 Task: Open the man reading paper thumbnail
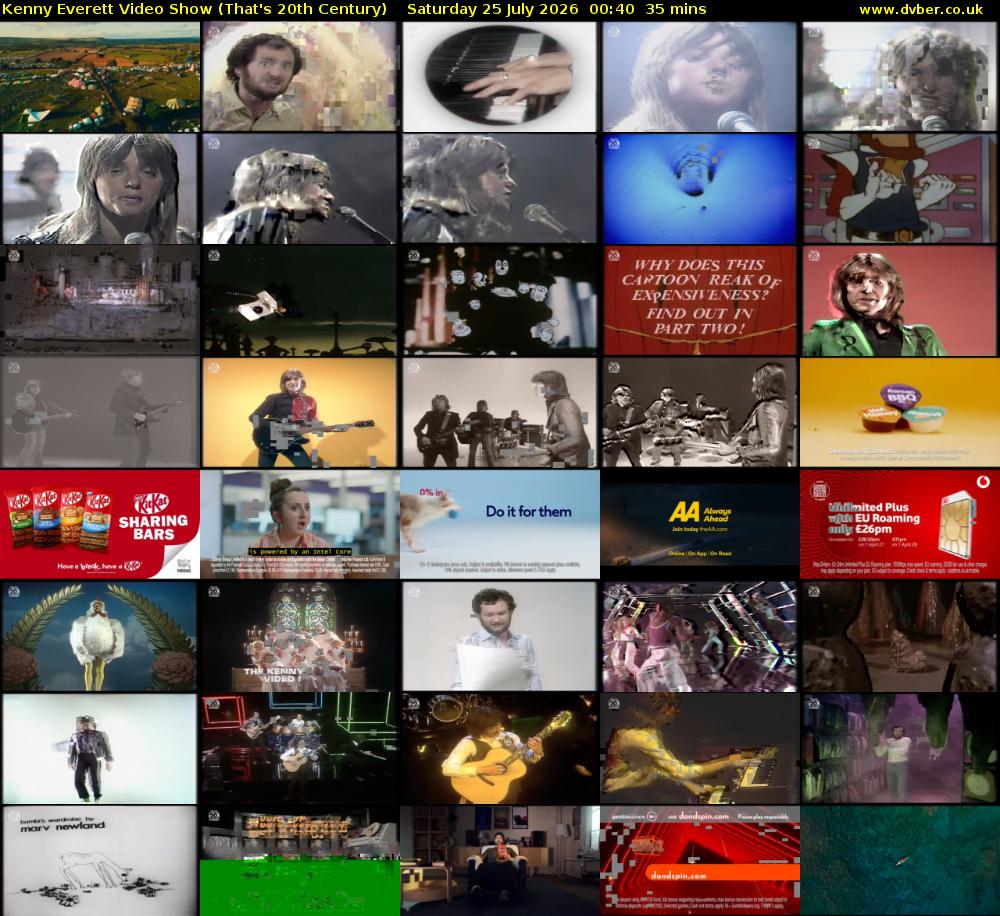[500, 636]
